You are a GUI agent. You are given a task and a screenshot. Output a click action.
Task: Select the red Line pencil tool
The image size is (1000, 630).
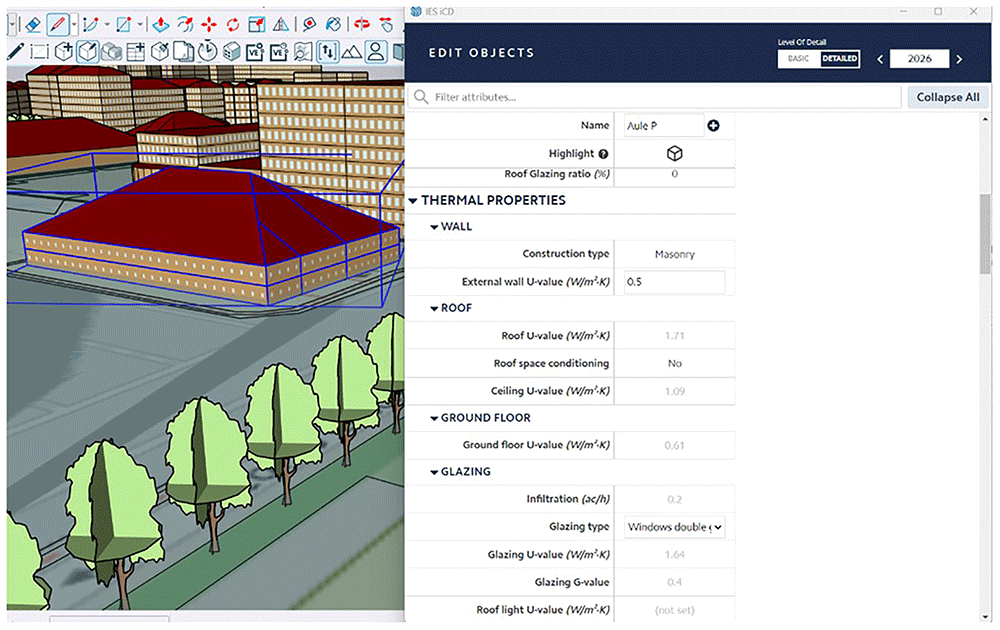click(57, 25)
